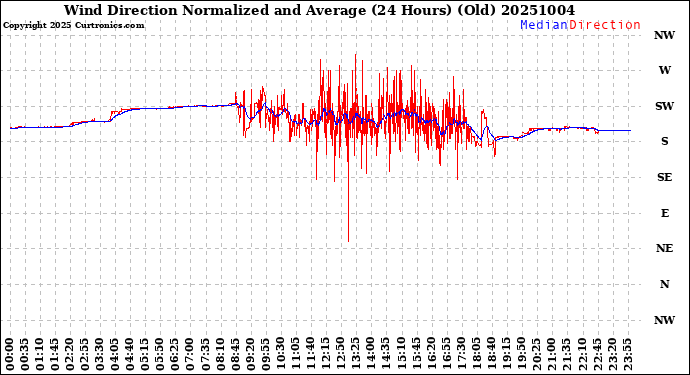The width and height of the screenshot is (690, 375).
Task: Click the '04:05' time axis label
Action: [x=115, y=355]
